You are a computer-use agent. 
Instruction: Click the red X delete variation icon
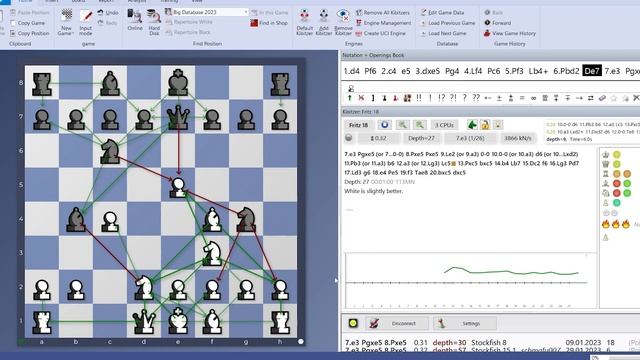(361, 98)
